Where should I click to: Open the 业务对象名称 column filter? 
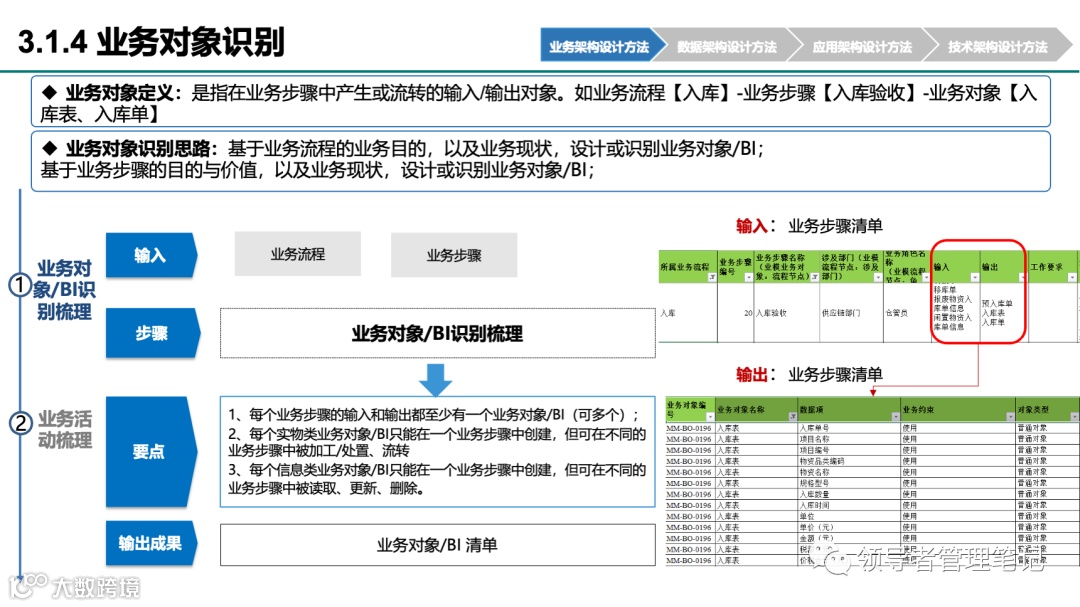793,417
